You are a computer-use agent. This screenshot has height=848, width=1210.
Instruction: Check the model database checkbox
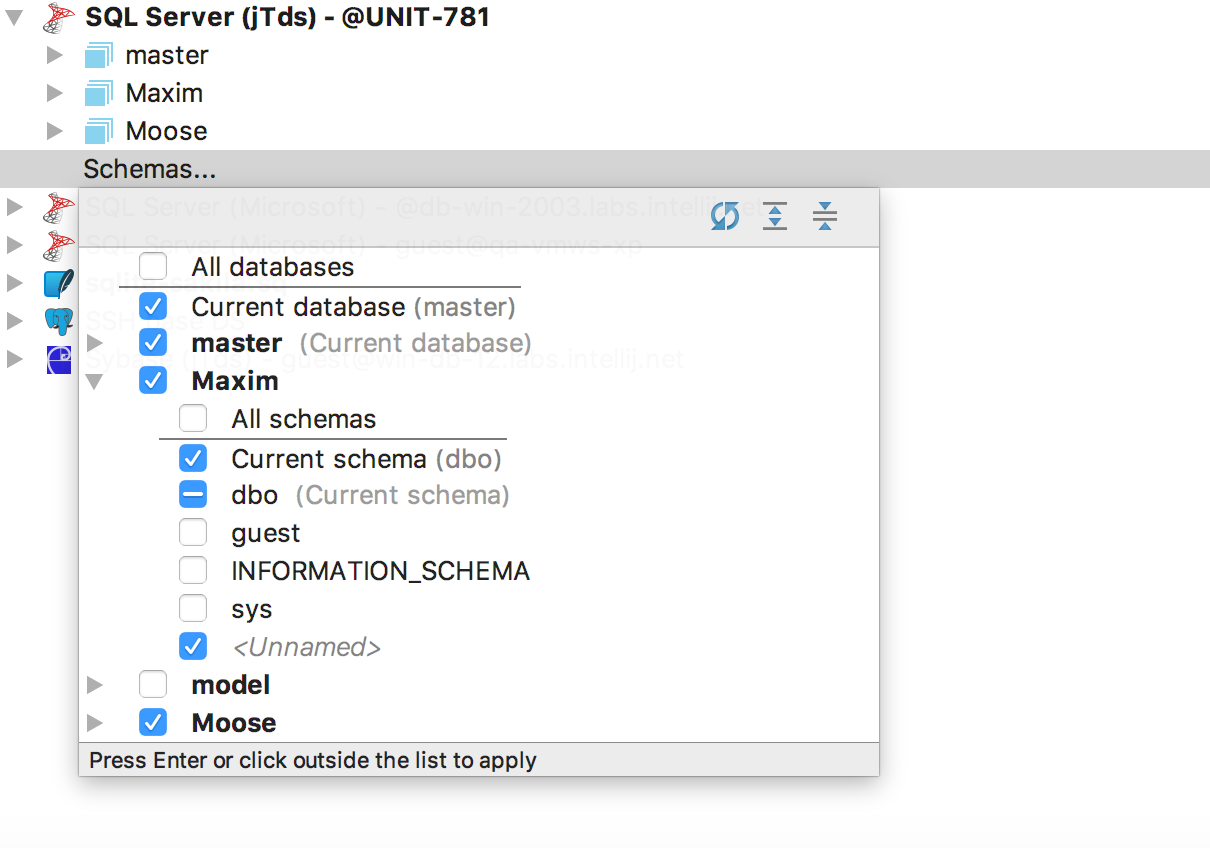(153, 685)
